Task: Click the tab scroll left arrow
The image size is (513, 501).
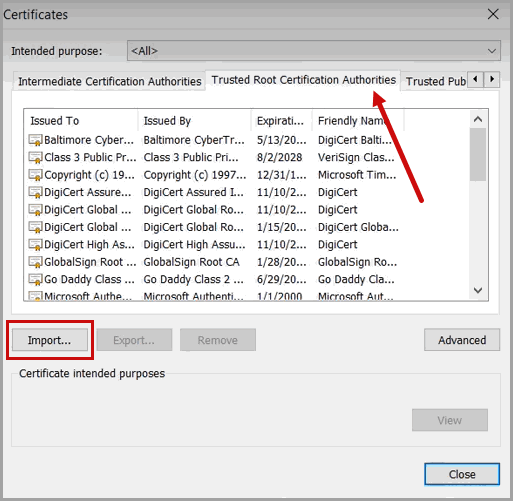Action: point(476,79)
